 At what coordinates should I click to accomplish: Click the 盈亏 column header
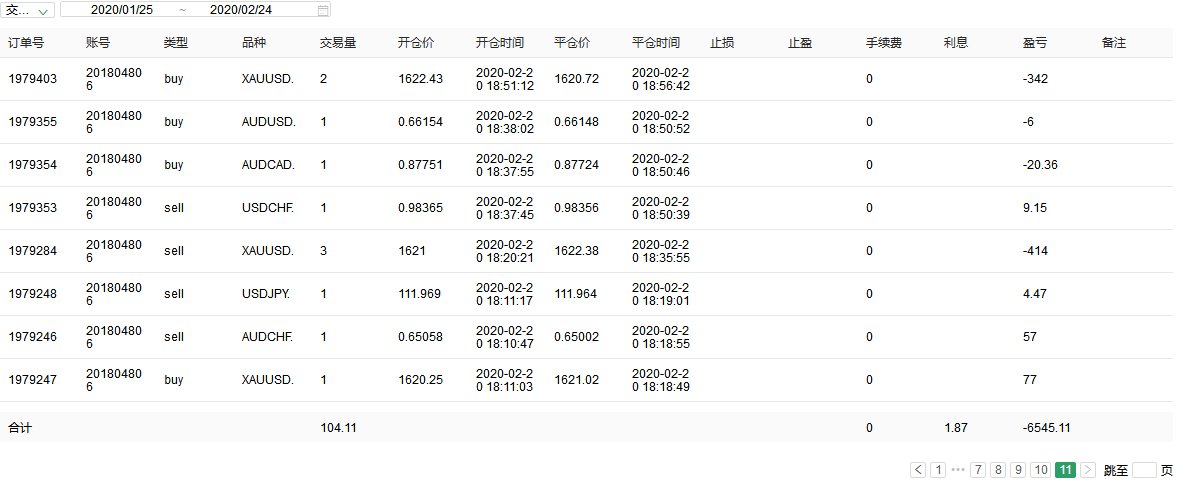click(x=1035, y=43)
